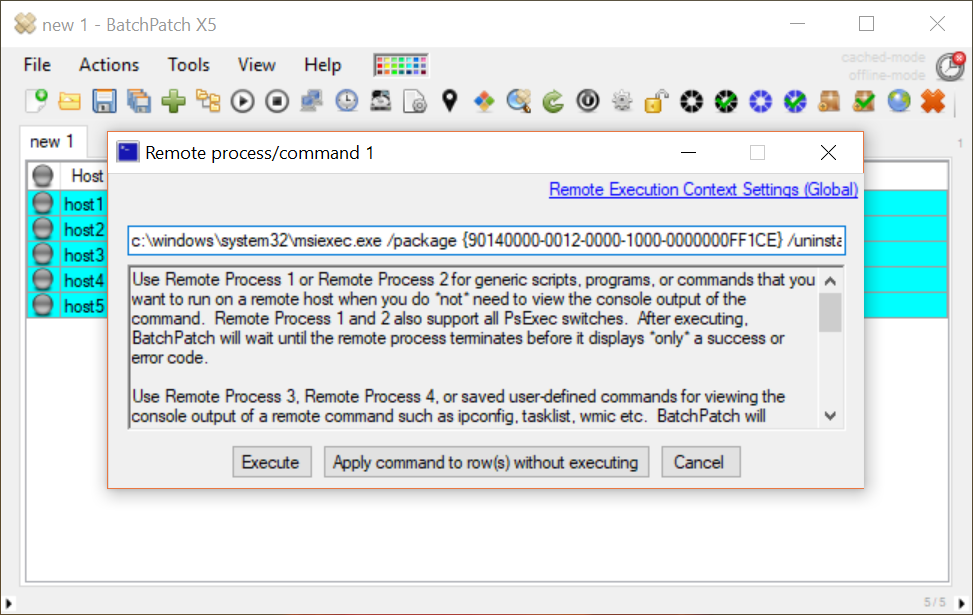Select the host4 row
The height and width of the screenshot is (615, 973).
pos(84,281)
